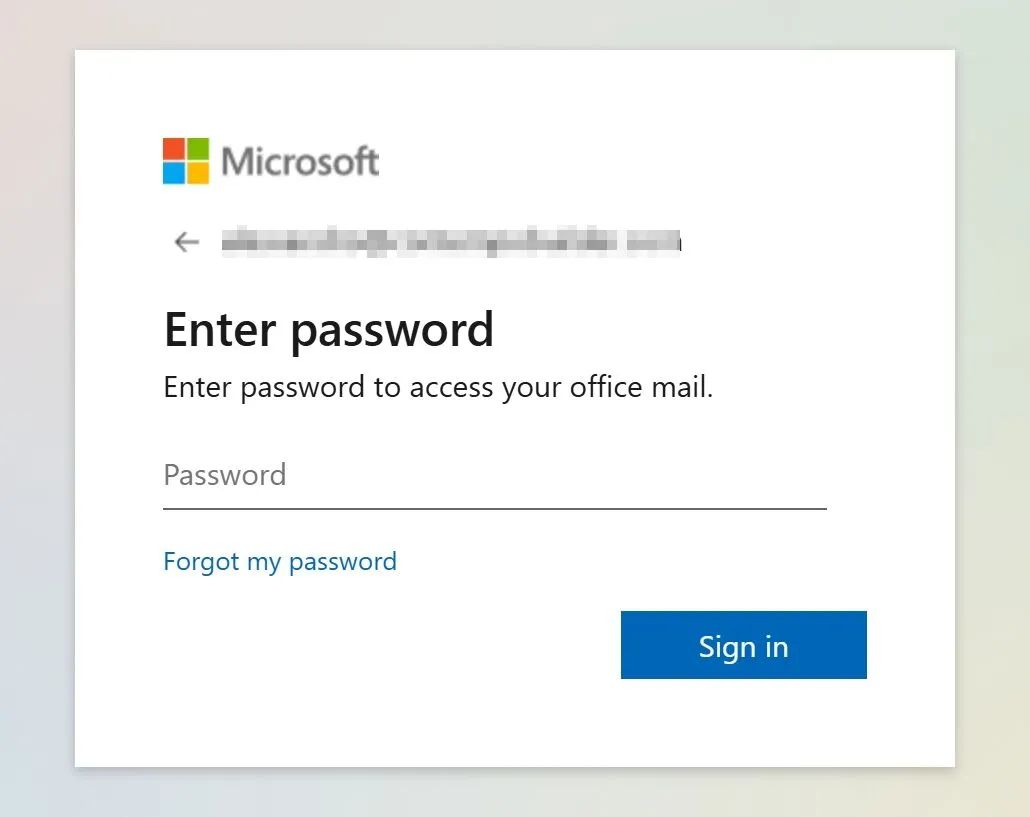Click the word "Enter" in the bold heading
1030x817 pixels.
tap(220, 330)
